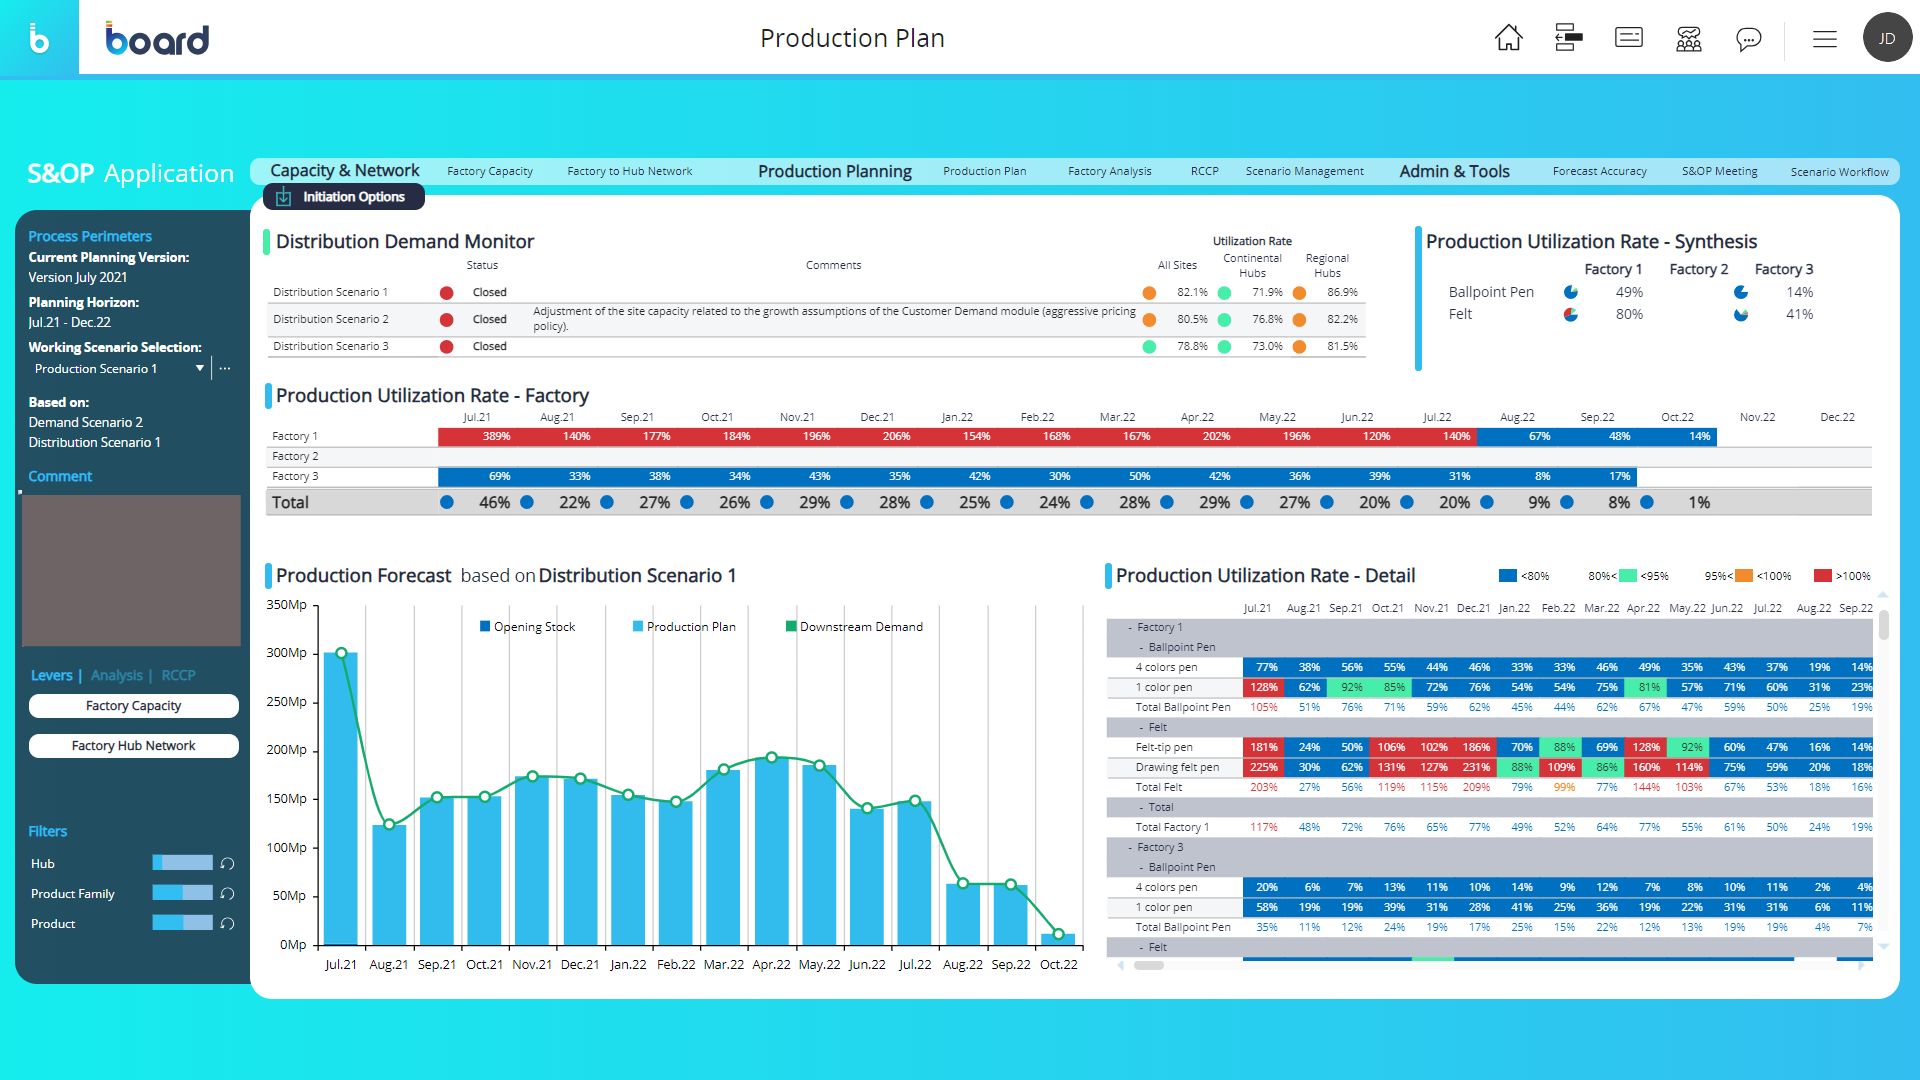Open the capsules navigation icon beside home
The image size is (1920, 1080).
(x=1568, y=38)
